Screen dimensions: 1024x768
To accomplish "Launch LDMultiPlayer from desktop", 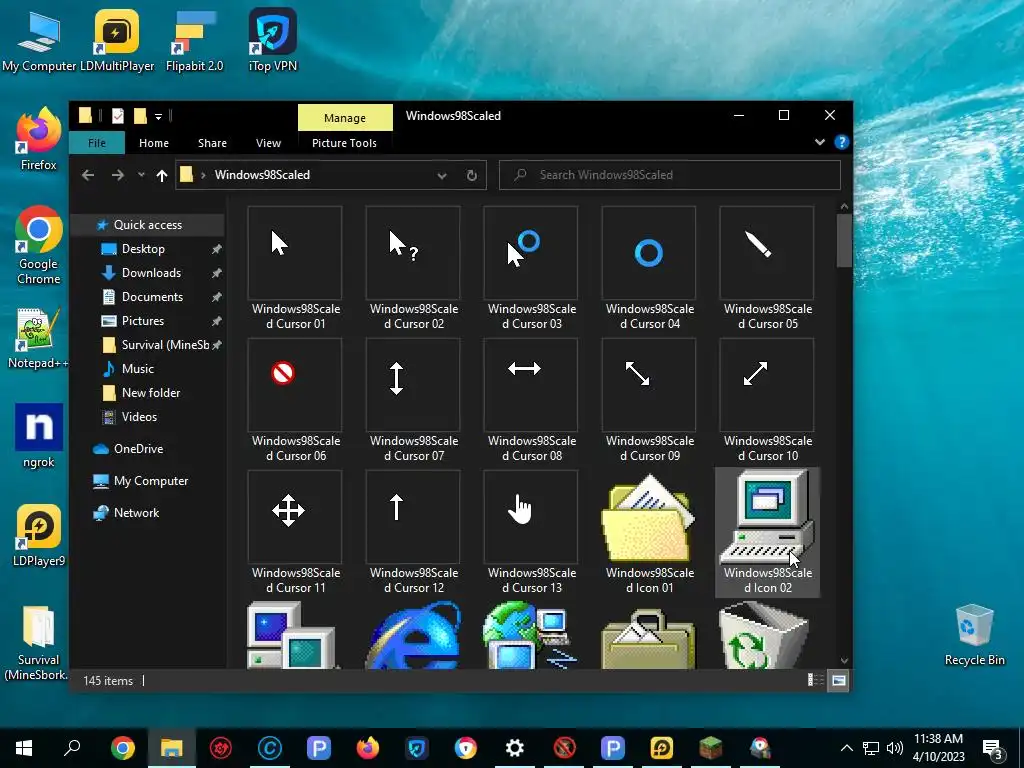I will coord(117,41).
